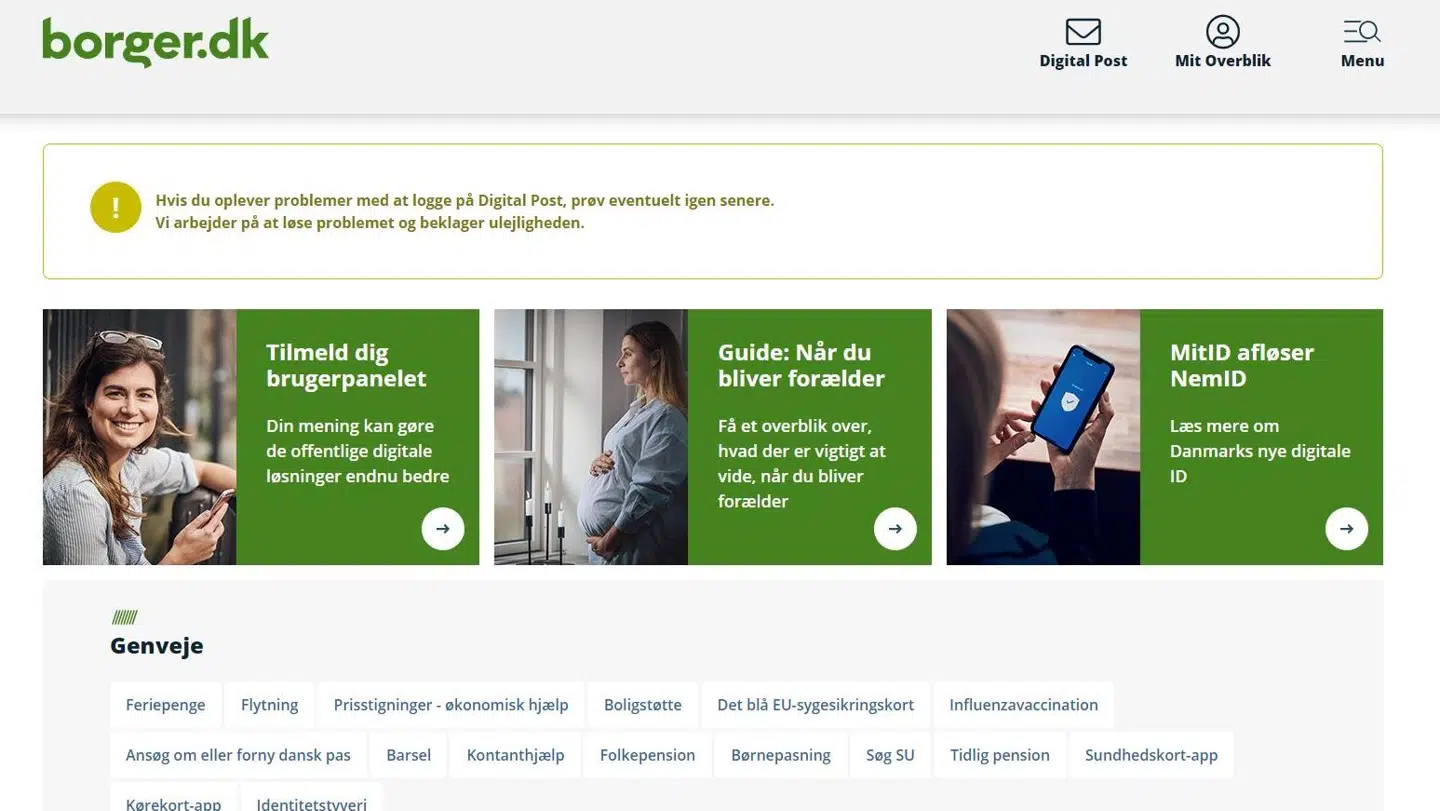
Task: Open Prisstigninger - økonomisk hjælp shortcut
Action: 451,705
